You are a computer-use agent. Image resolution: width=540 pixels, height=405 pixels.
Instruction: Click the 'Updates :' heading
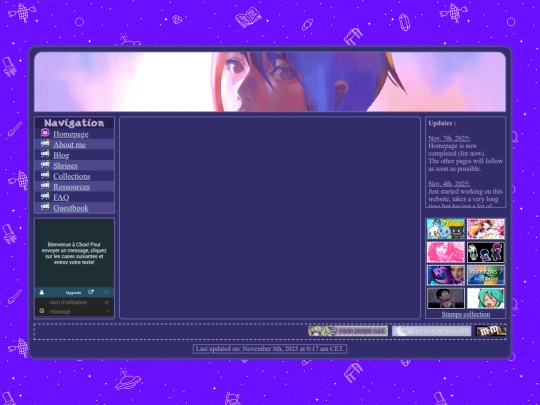(442, 123)
